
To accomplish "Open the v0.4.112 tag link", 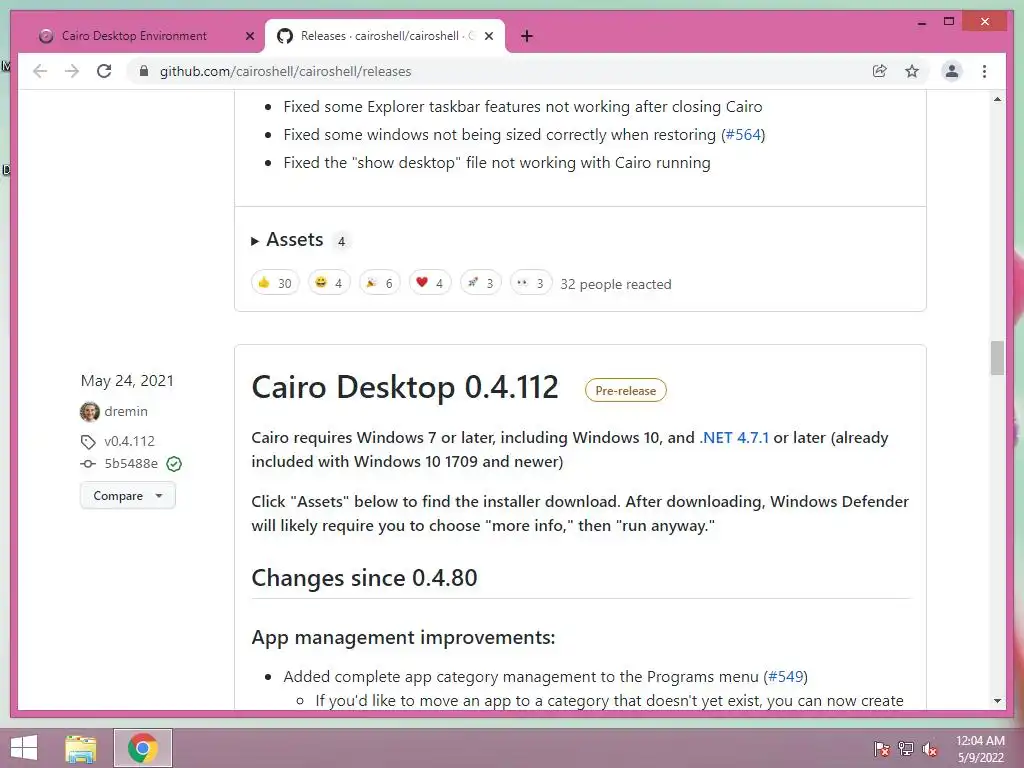I will (129, 441).
